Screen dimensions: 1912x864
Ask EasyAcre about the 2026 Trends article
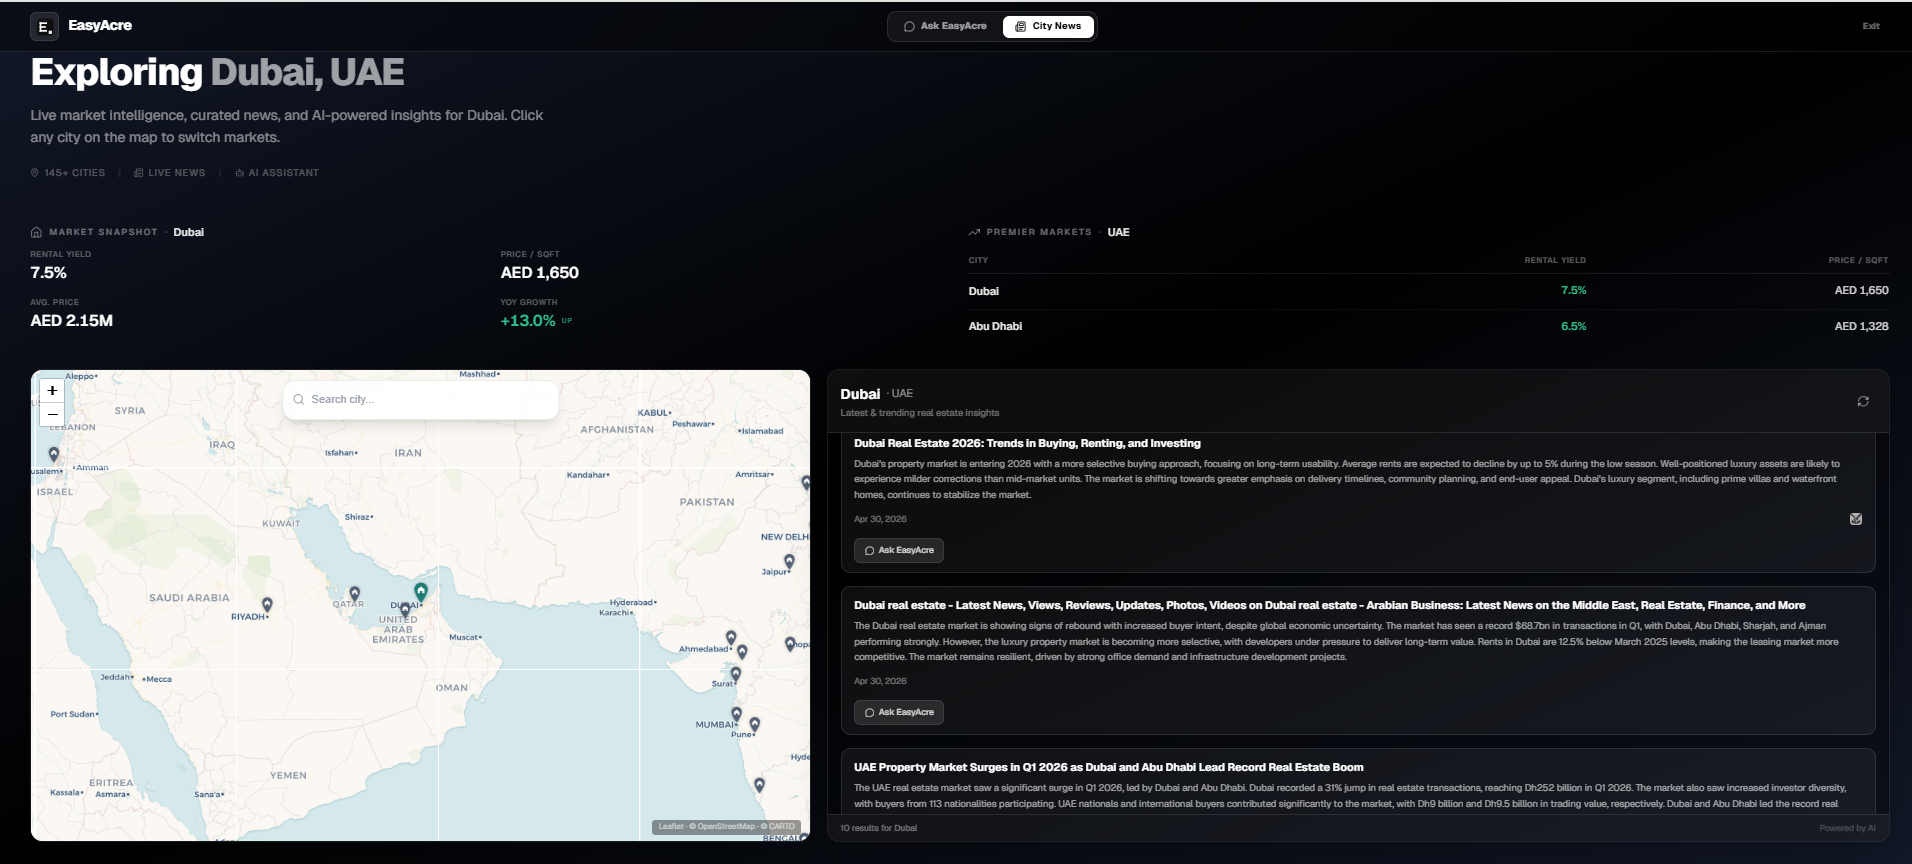click(899, 550)
